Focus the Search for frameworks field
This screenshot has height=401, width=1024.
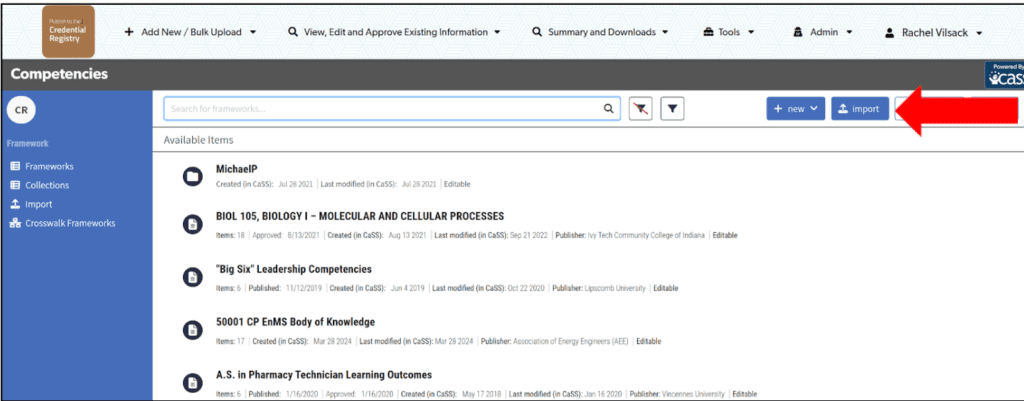[x=392, y=109]
